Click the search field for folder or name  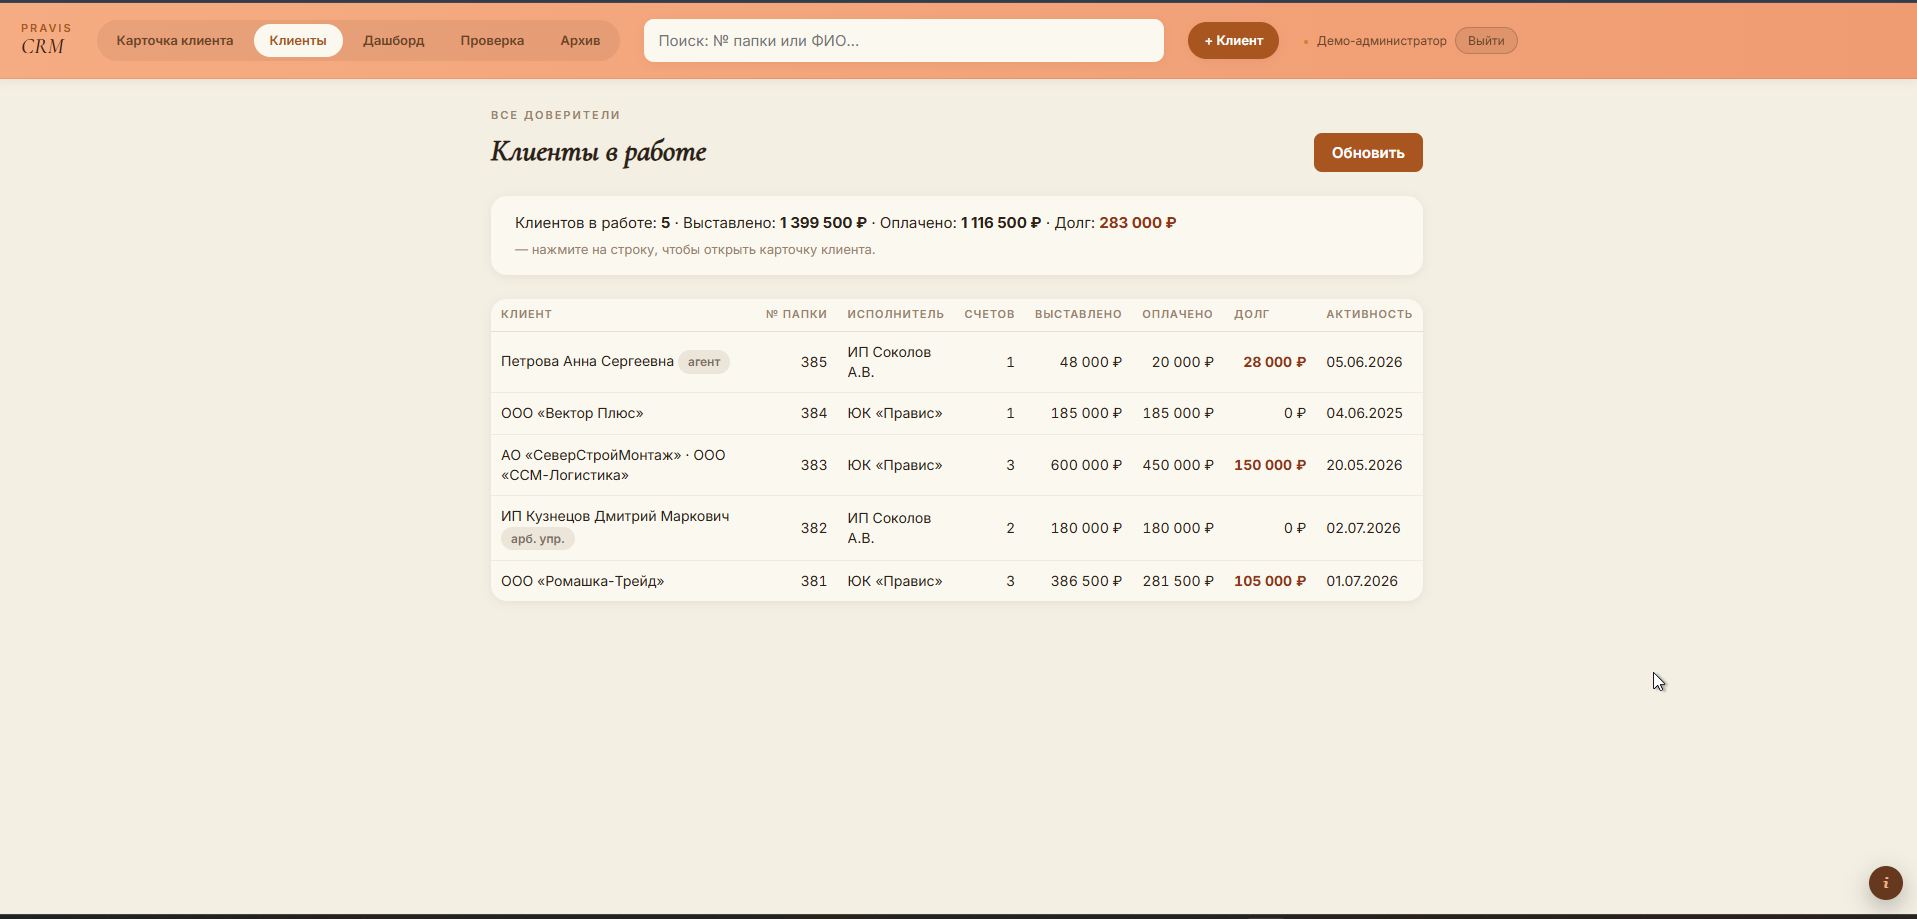[903, 41]
